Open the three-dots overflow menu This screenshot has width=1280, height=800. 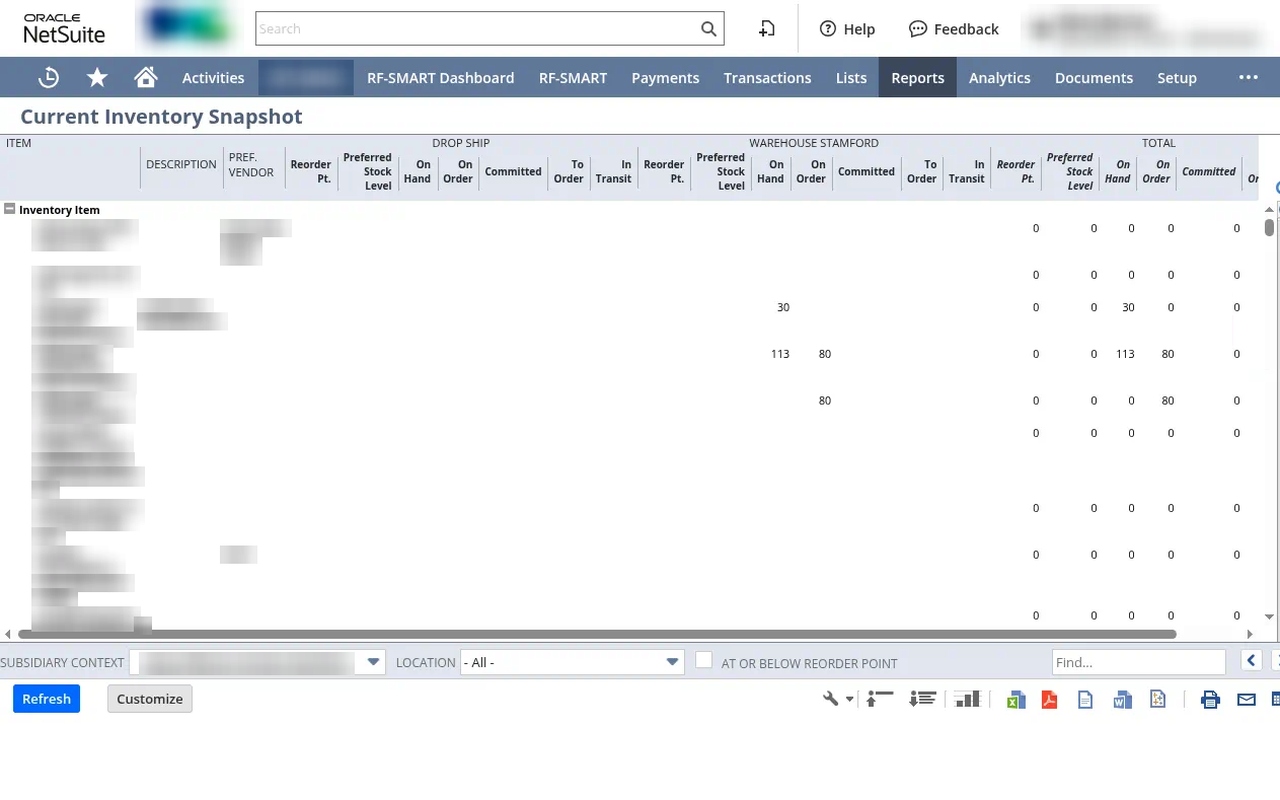[1248, 77]
